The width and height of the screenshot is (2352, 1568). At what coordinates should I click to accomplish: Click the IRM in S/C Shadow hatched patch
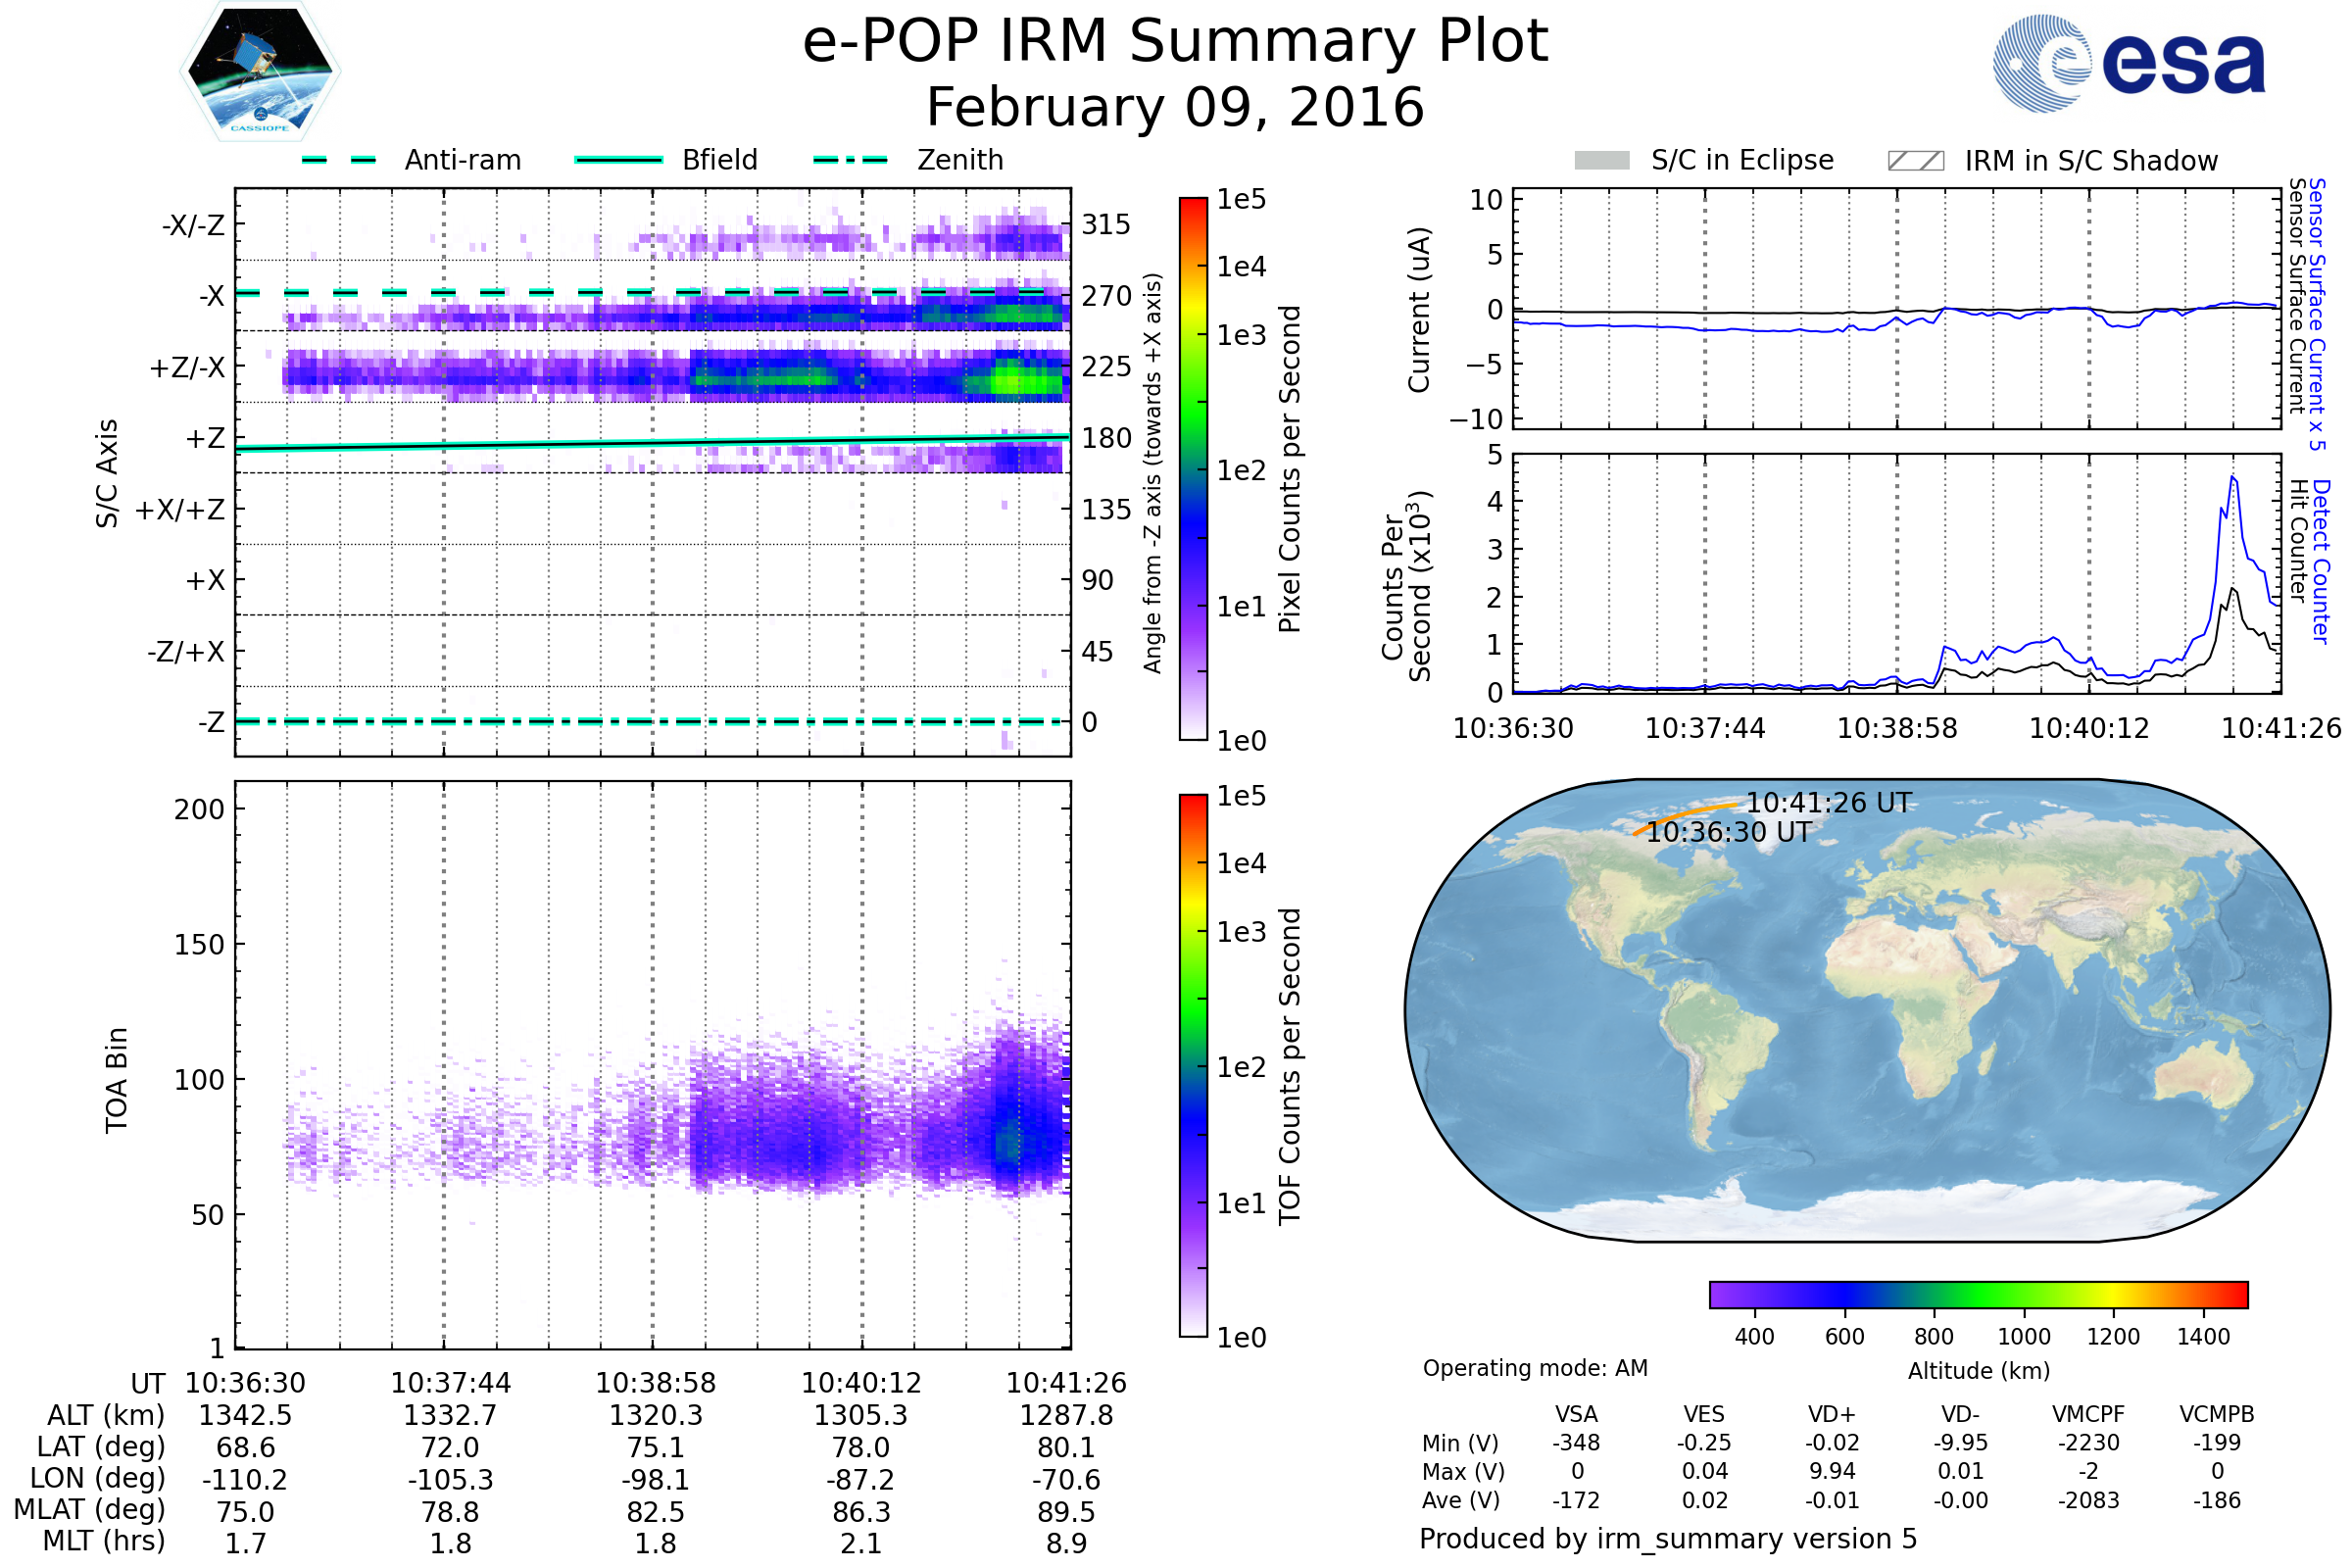[1916, 161]
